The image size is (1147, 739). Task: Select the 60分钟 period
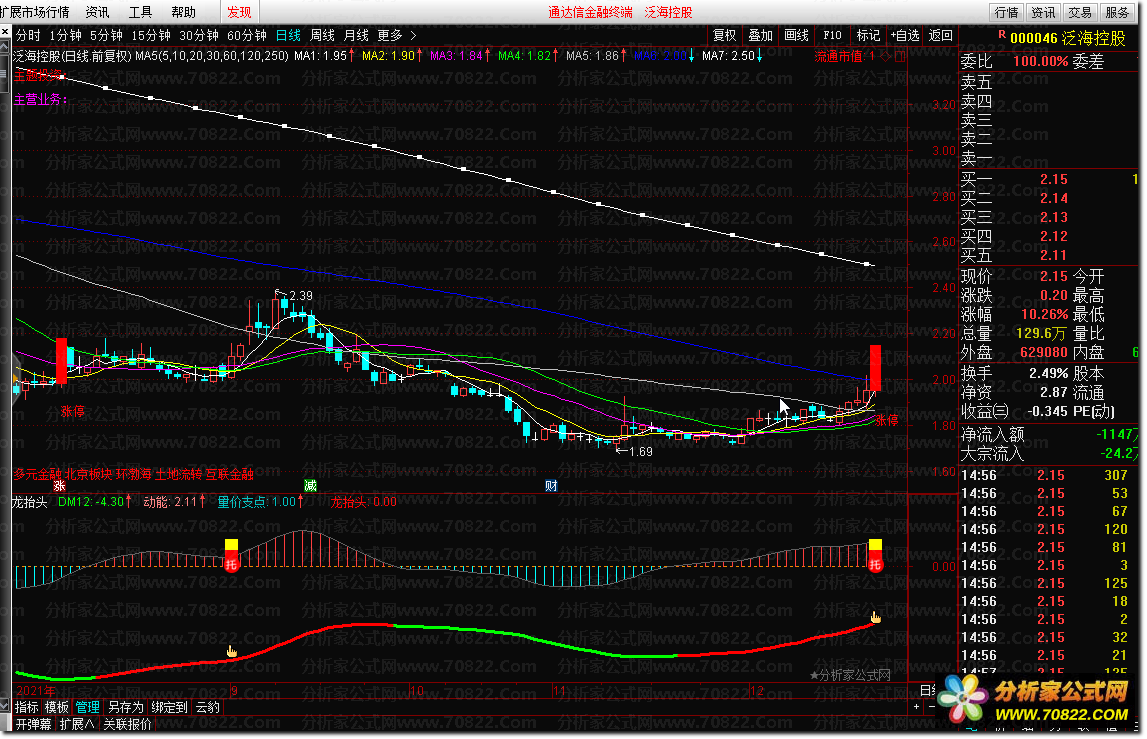tap(247, 35)
